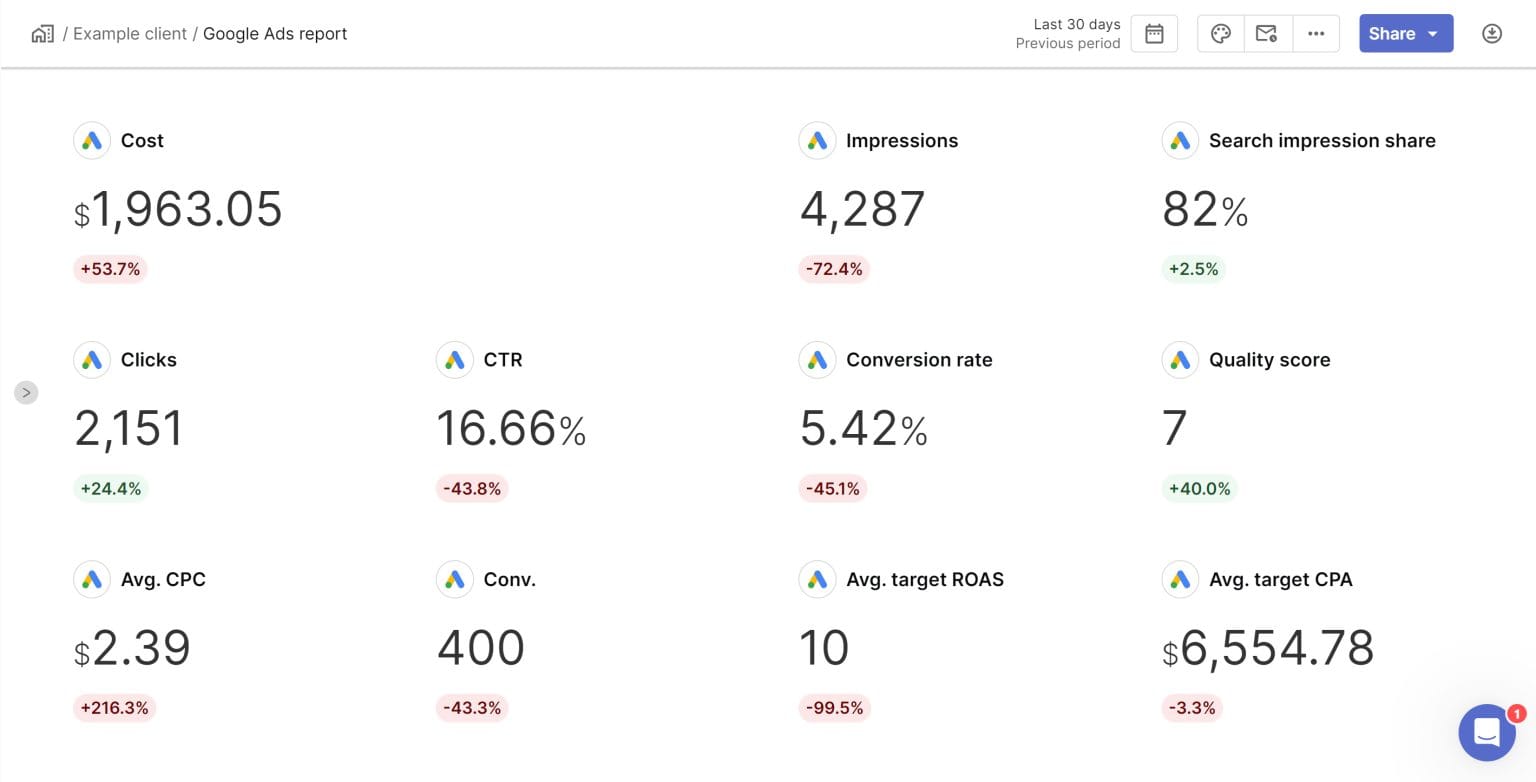Click the Google Ads report breadcrumb title
This screenshot has height=782, width=1536.
tap(275, 33)
